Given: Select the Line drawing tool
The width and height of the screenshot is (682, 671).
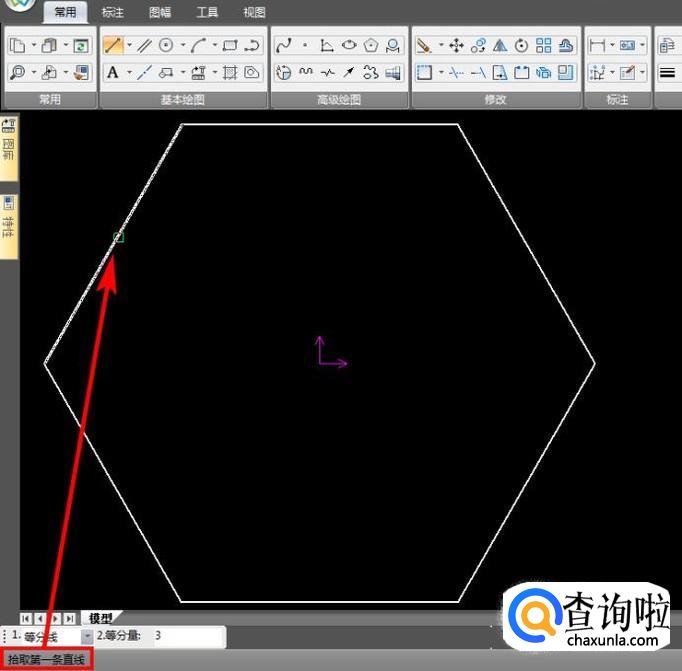Looking at the screenshot, I should tap(113, 46).
